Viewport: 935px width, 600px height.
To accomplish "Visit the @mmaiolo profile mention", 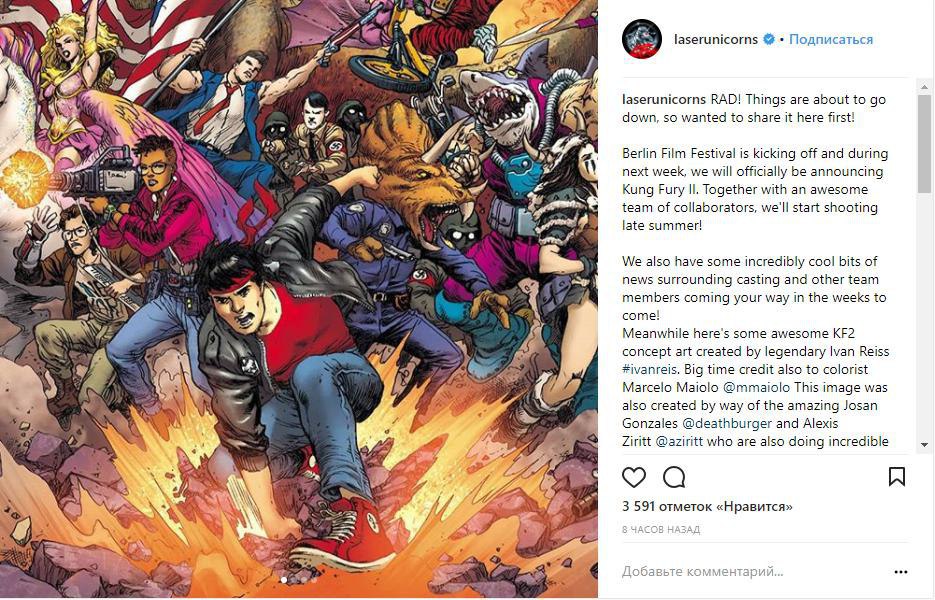I will (x=756, y=387).
